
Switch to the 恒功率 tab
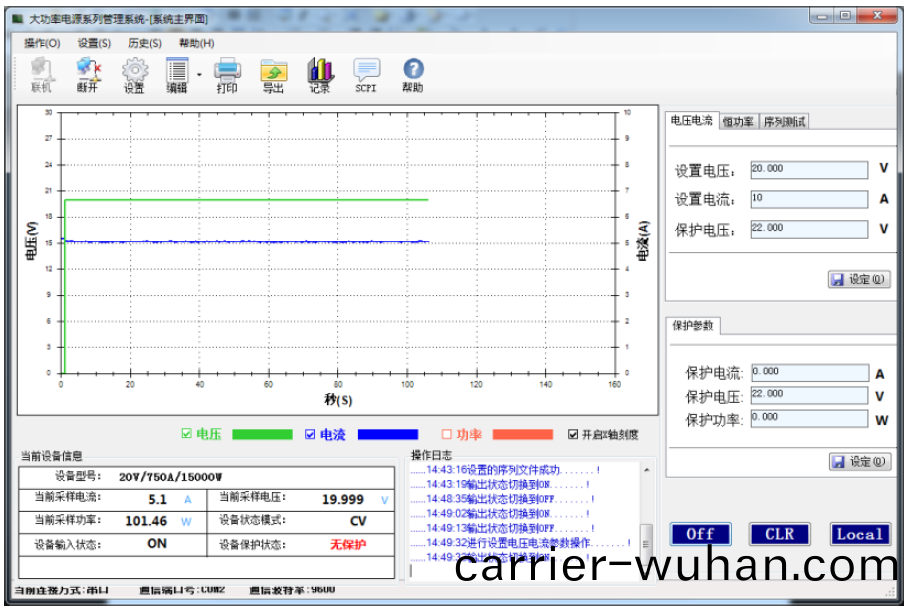point(738,122)
